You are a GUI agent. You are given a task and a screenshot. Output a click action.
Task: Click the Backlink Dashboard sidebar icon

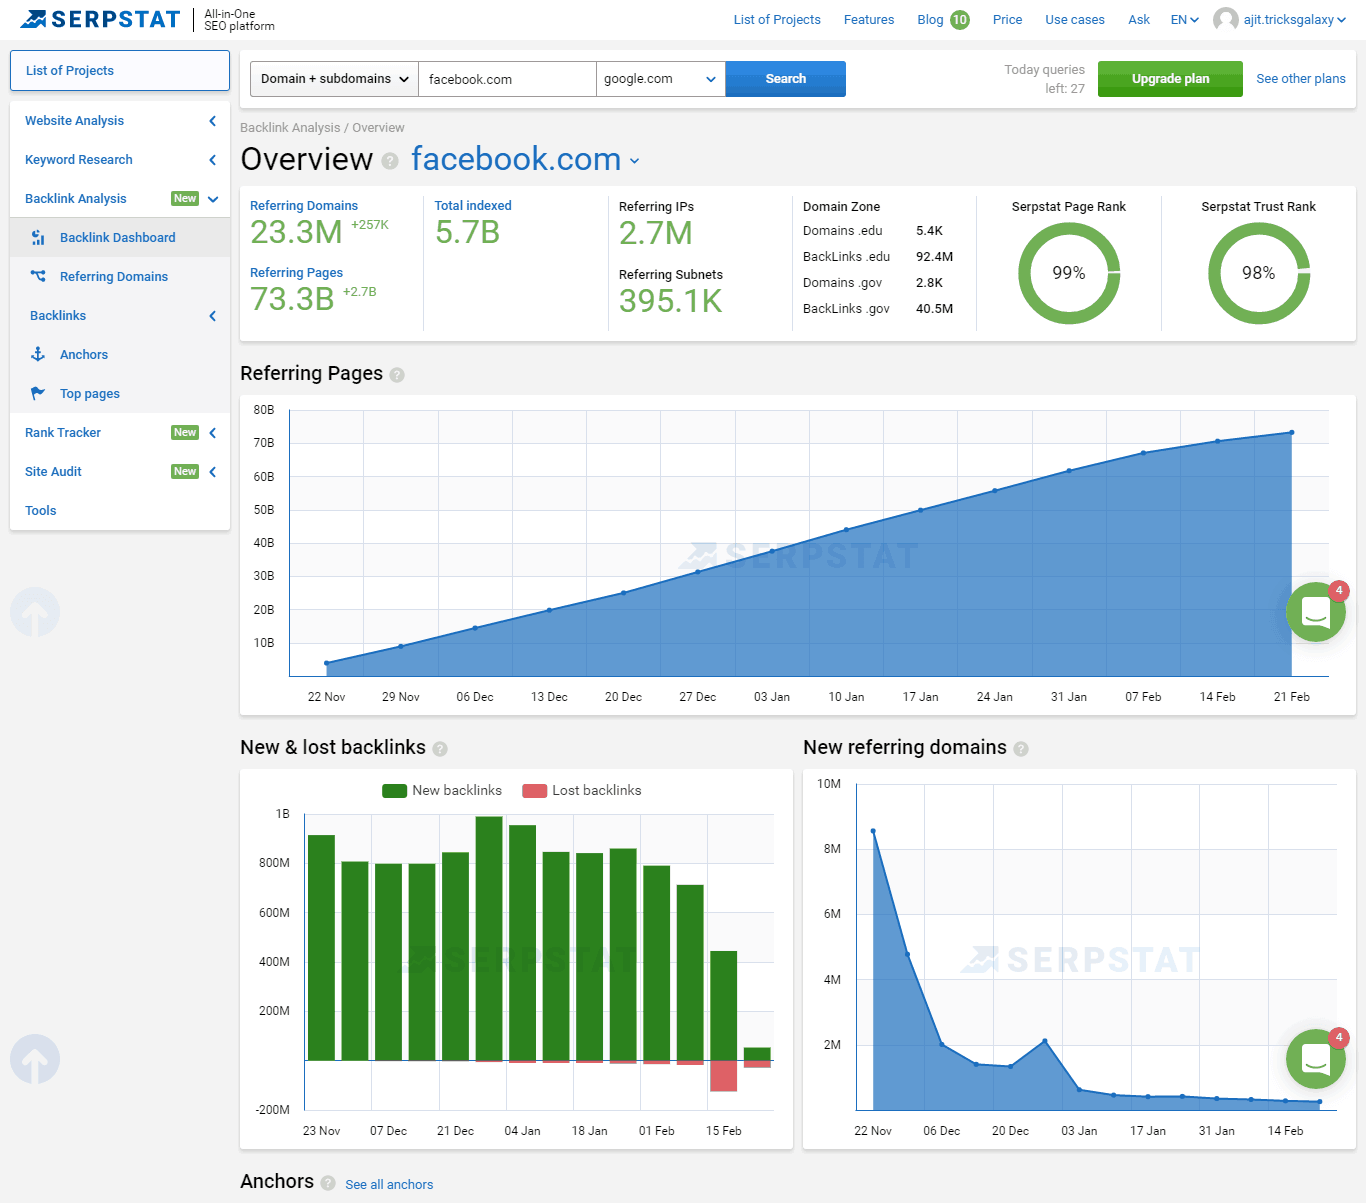38,238
